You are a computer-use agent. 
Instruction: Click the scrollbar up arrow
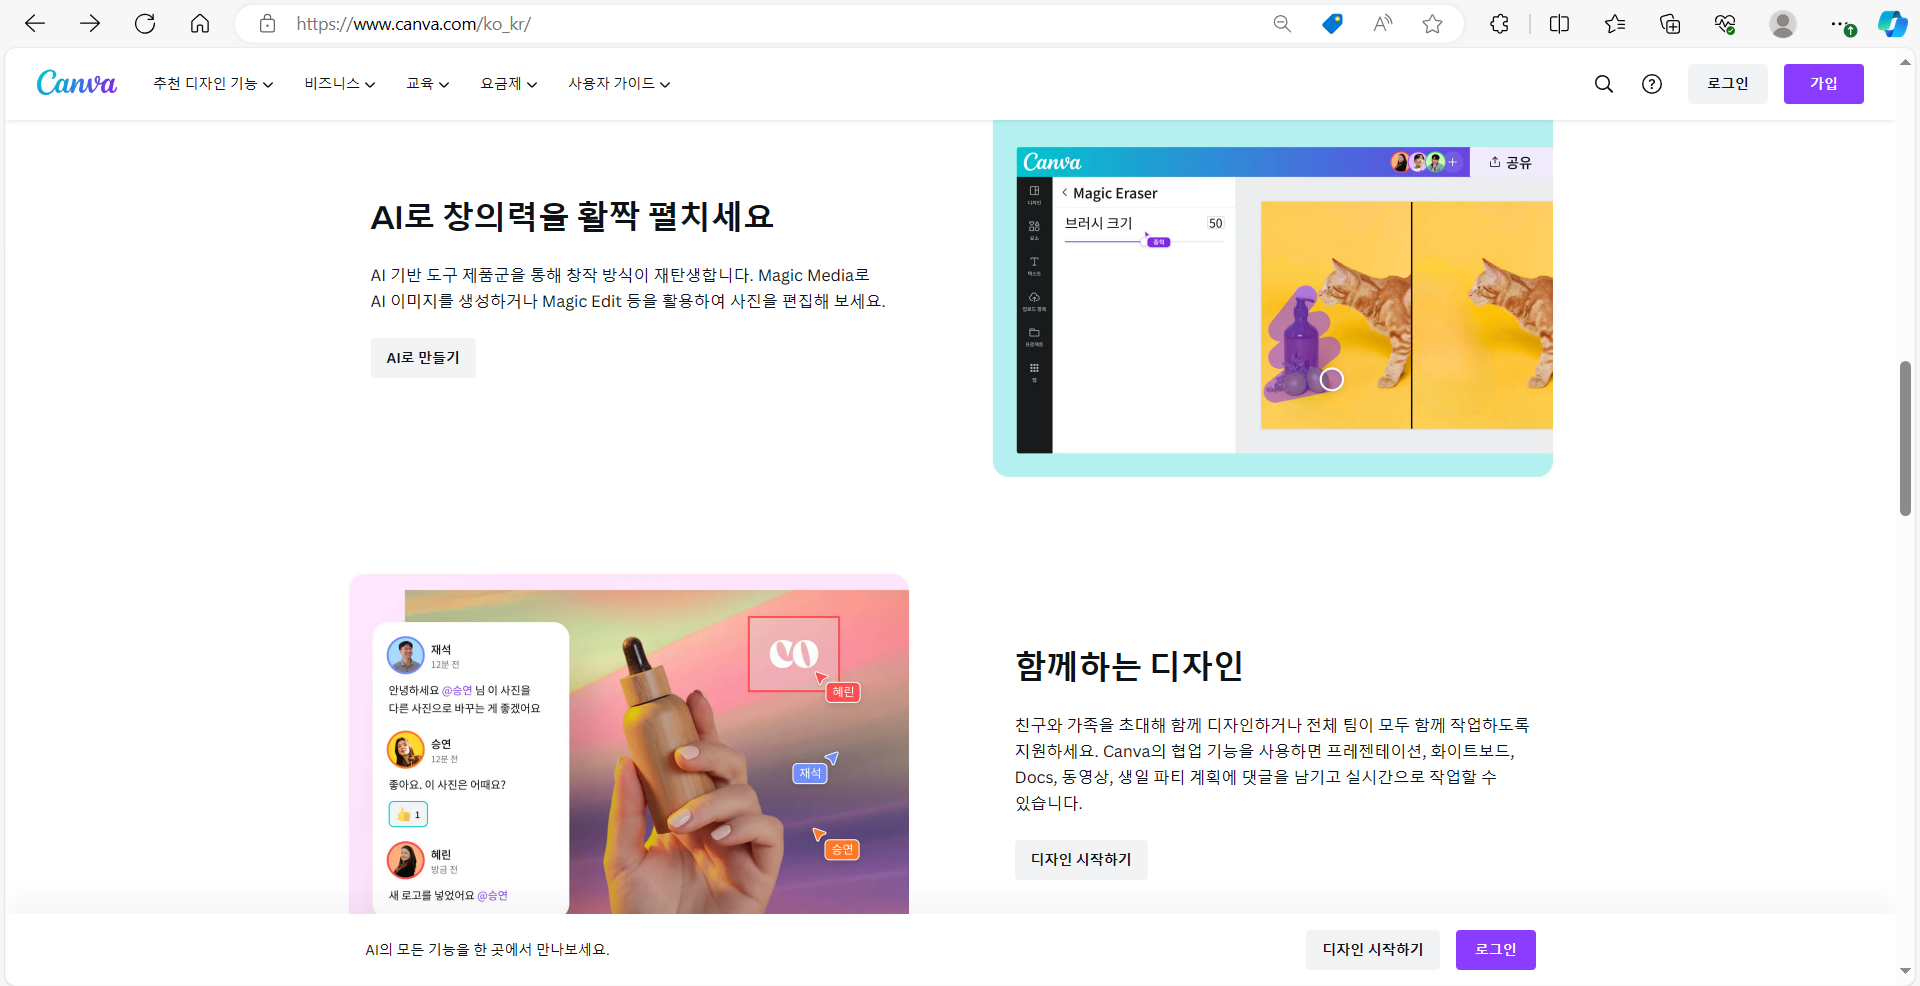point(1906,62)
